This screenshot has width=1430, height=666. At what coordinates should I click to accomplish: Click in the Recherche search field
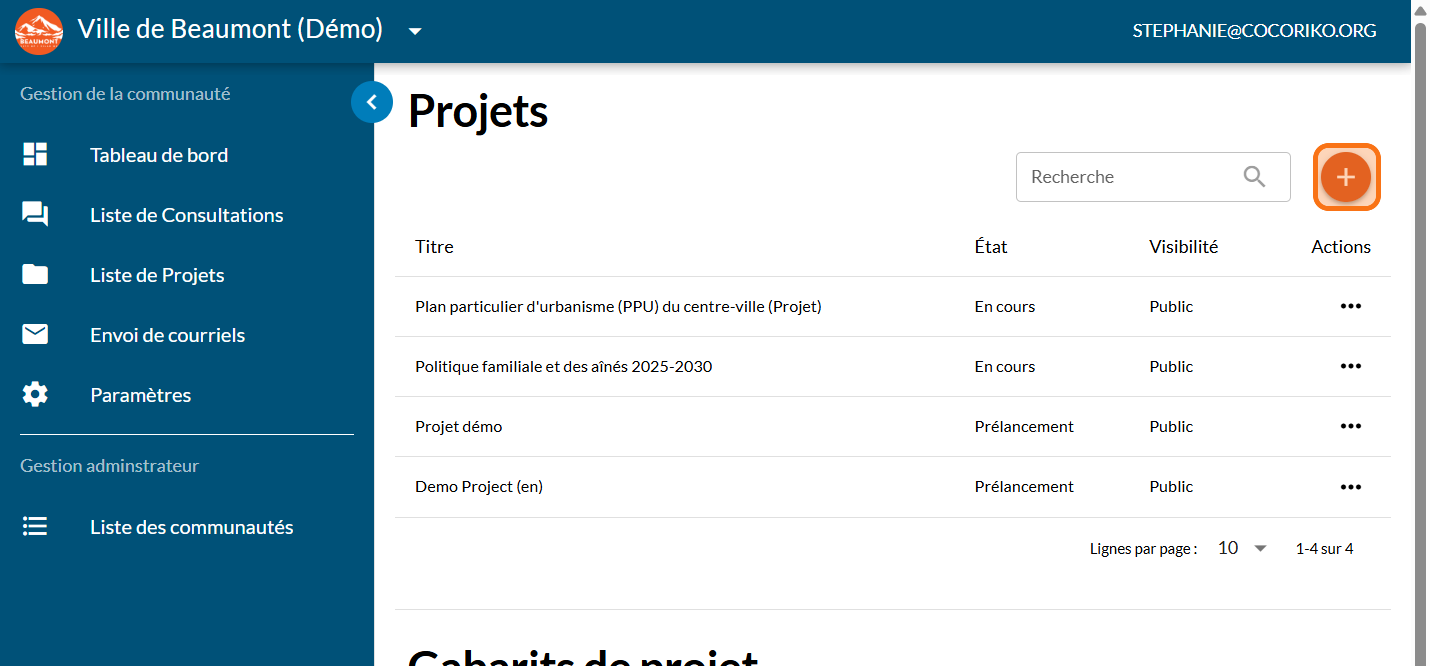(1125, 177)
